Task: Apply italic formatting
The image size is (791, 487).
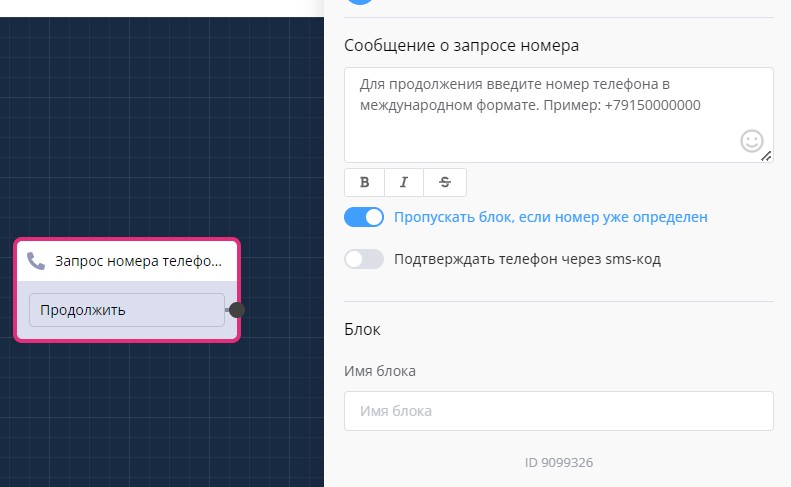Action: pos(404,182)
